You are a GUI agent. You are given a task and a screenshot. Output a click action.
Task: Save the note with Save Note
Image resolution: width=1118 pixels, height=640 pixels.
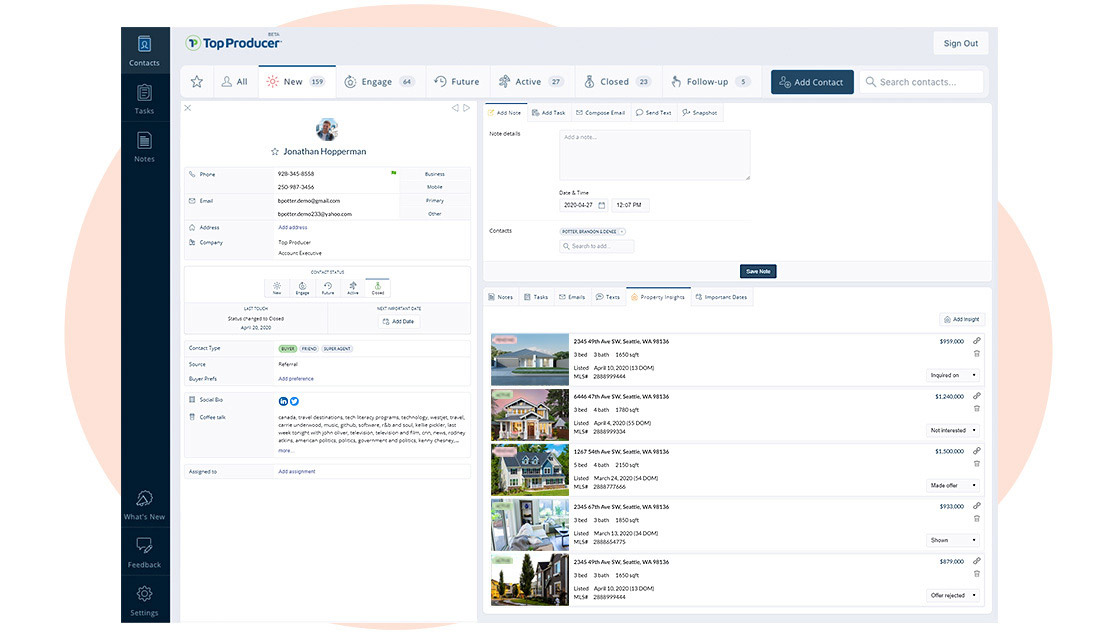click(758, 272)
